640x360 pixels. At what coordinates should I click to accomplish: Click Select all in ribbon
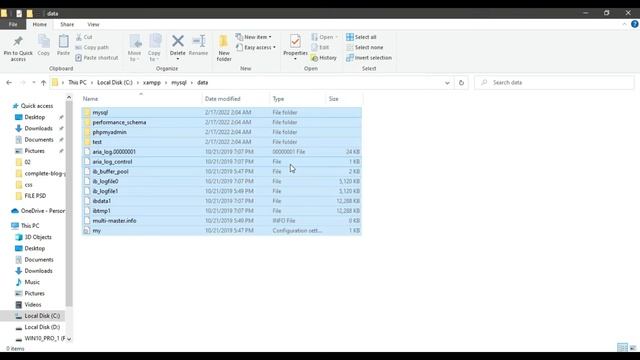(361, 37)
